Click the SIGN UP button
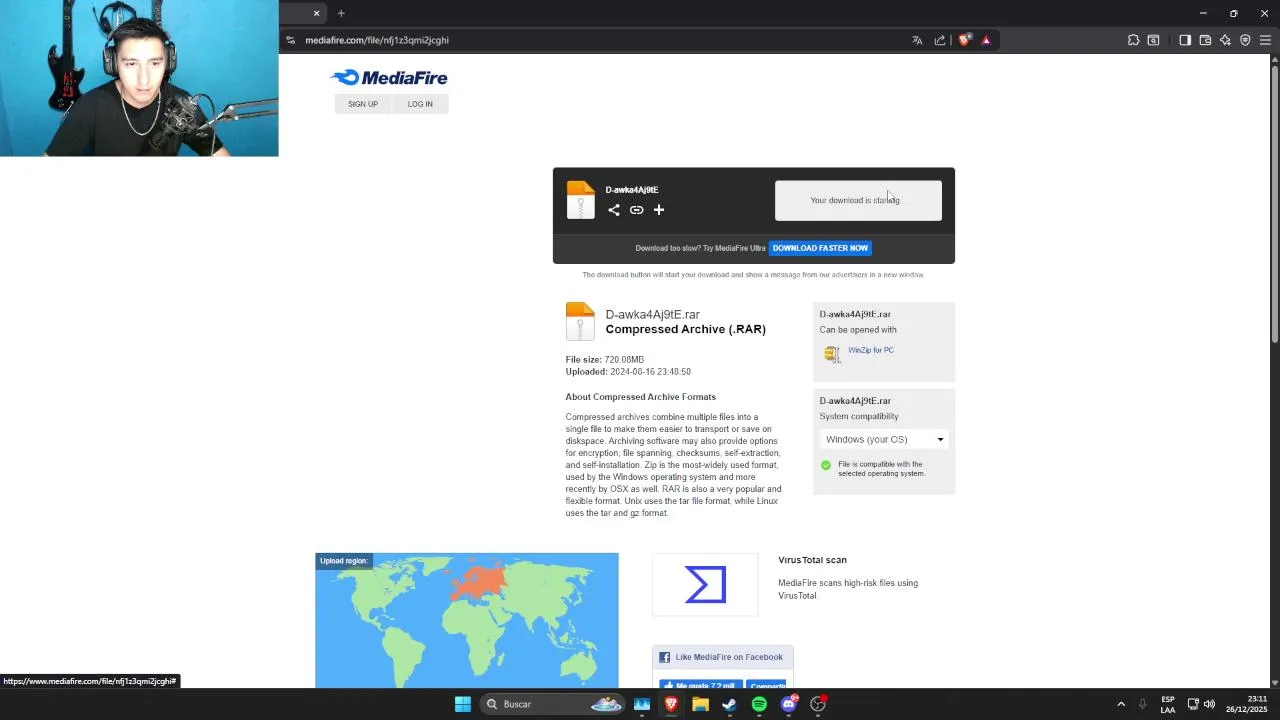The height and width of the screenshot is (720, 1280). [x=363, y=104]
